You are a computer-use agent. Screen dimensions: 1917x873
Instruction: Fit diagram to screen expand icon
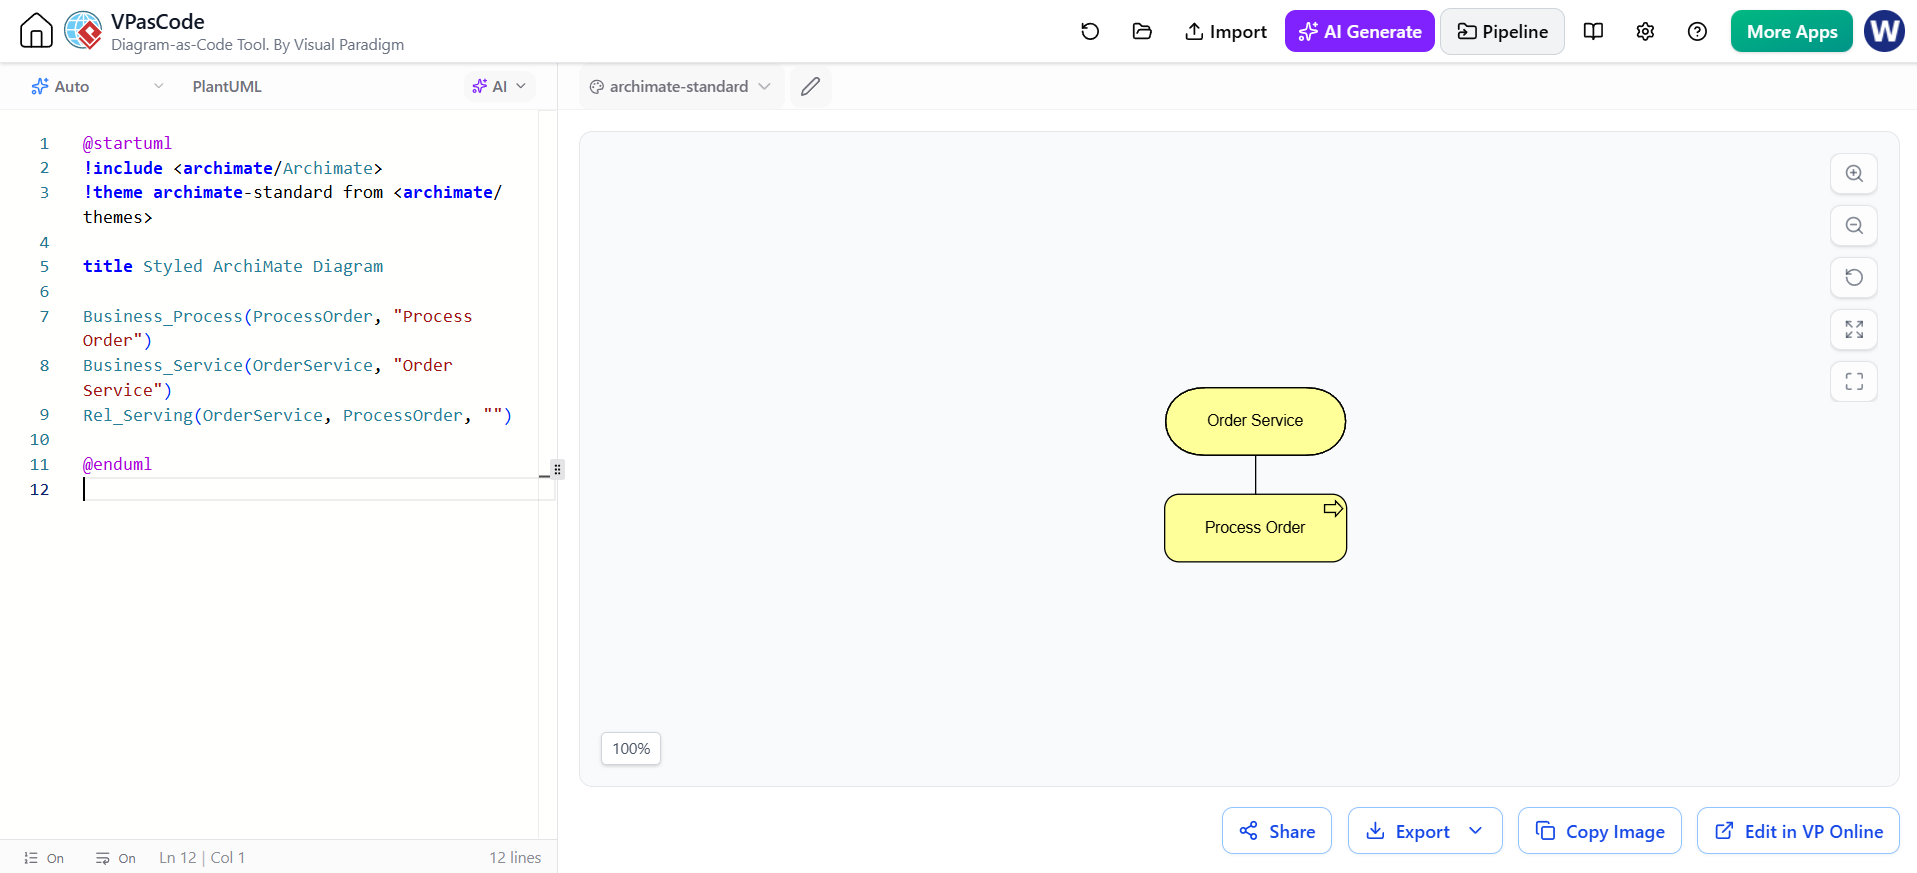1854,329
